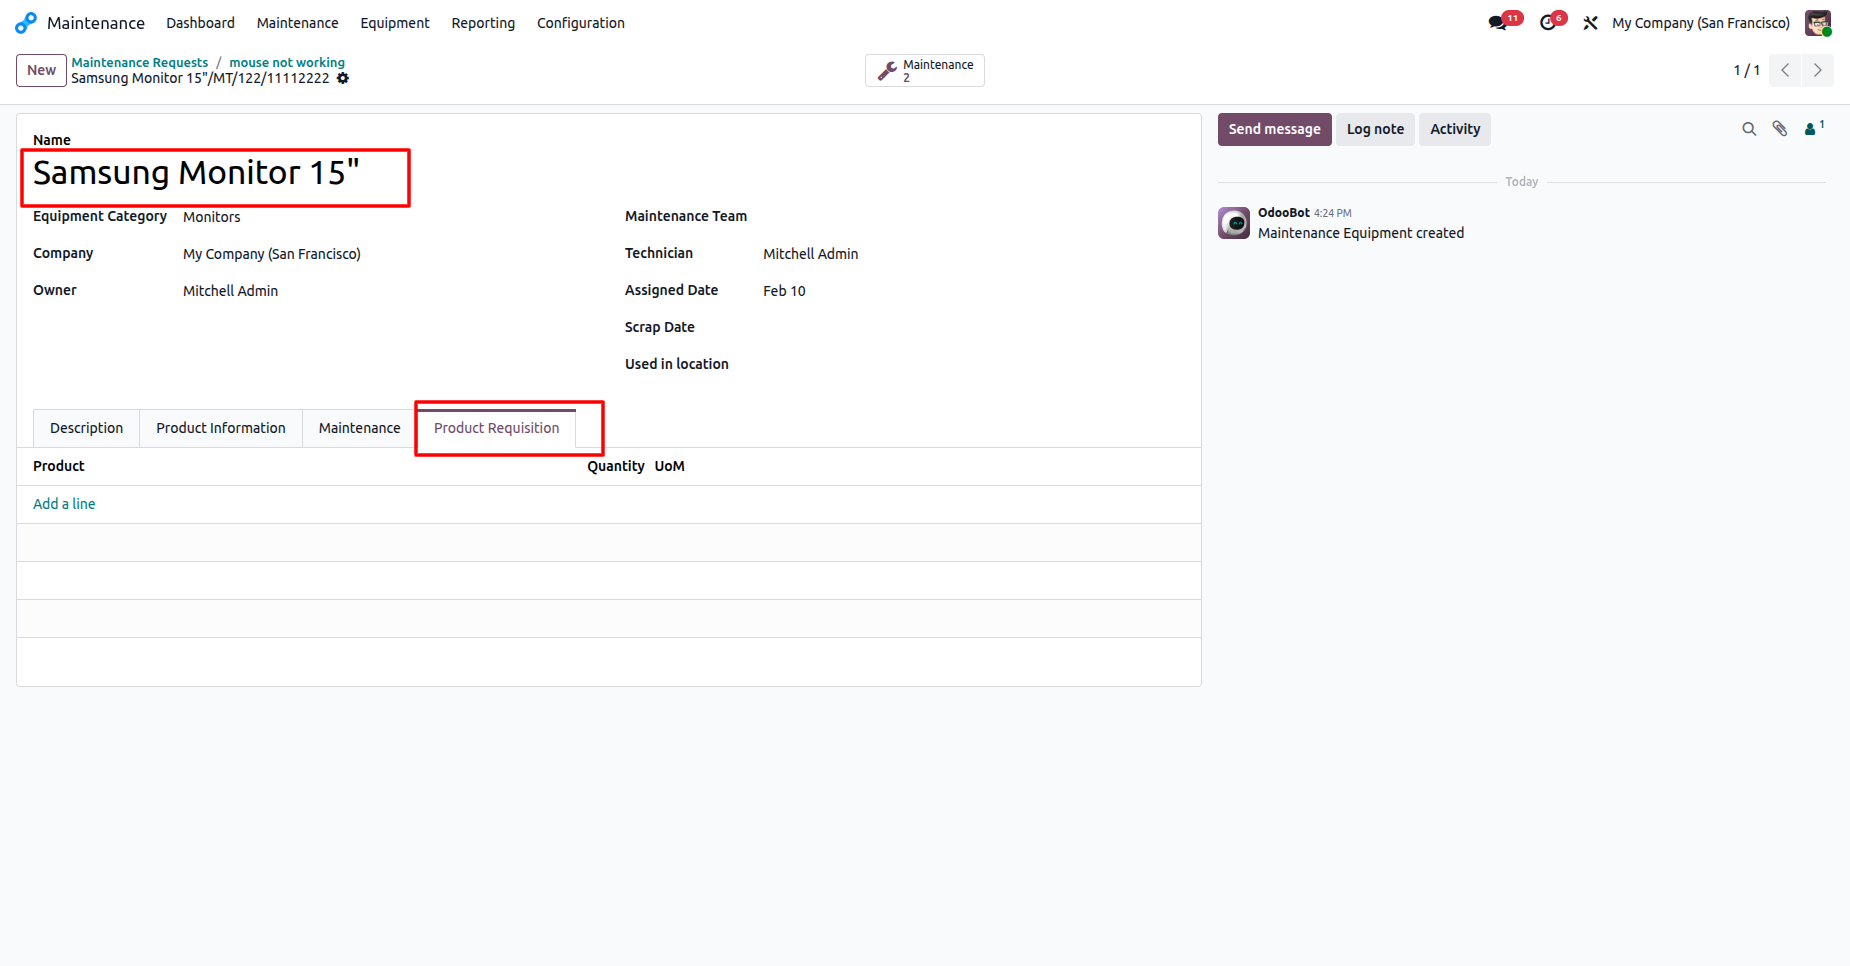Click the wrench Maintenance smart button
1850x966 pixels.
click(x=925, y=70)
